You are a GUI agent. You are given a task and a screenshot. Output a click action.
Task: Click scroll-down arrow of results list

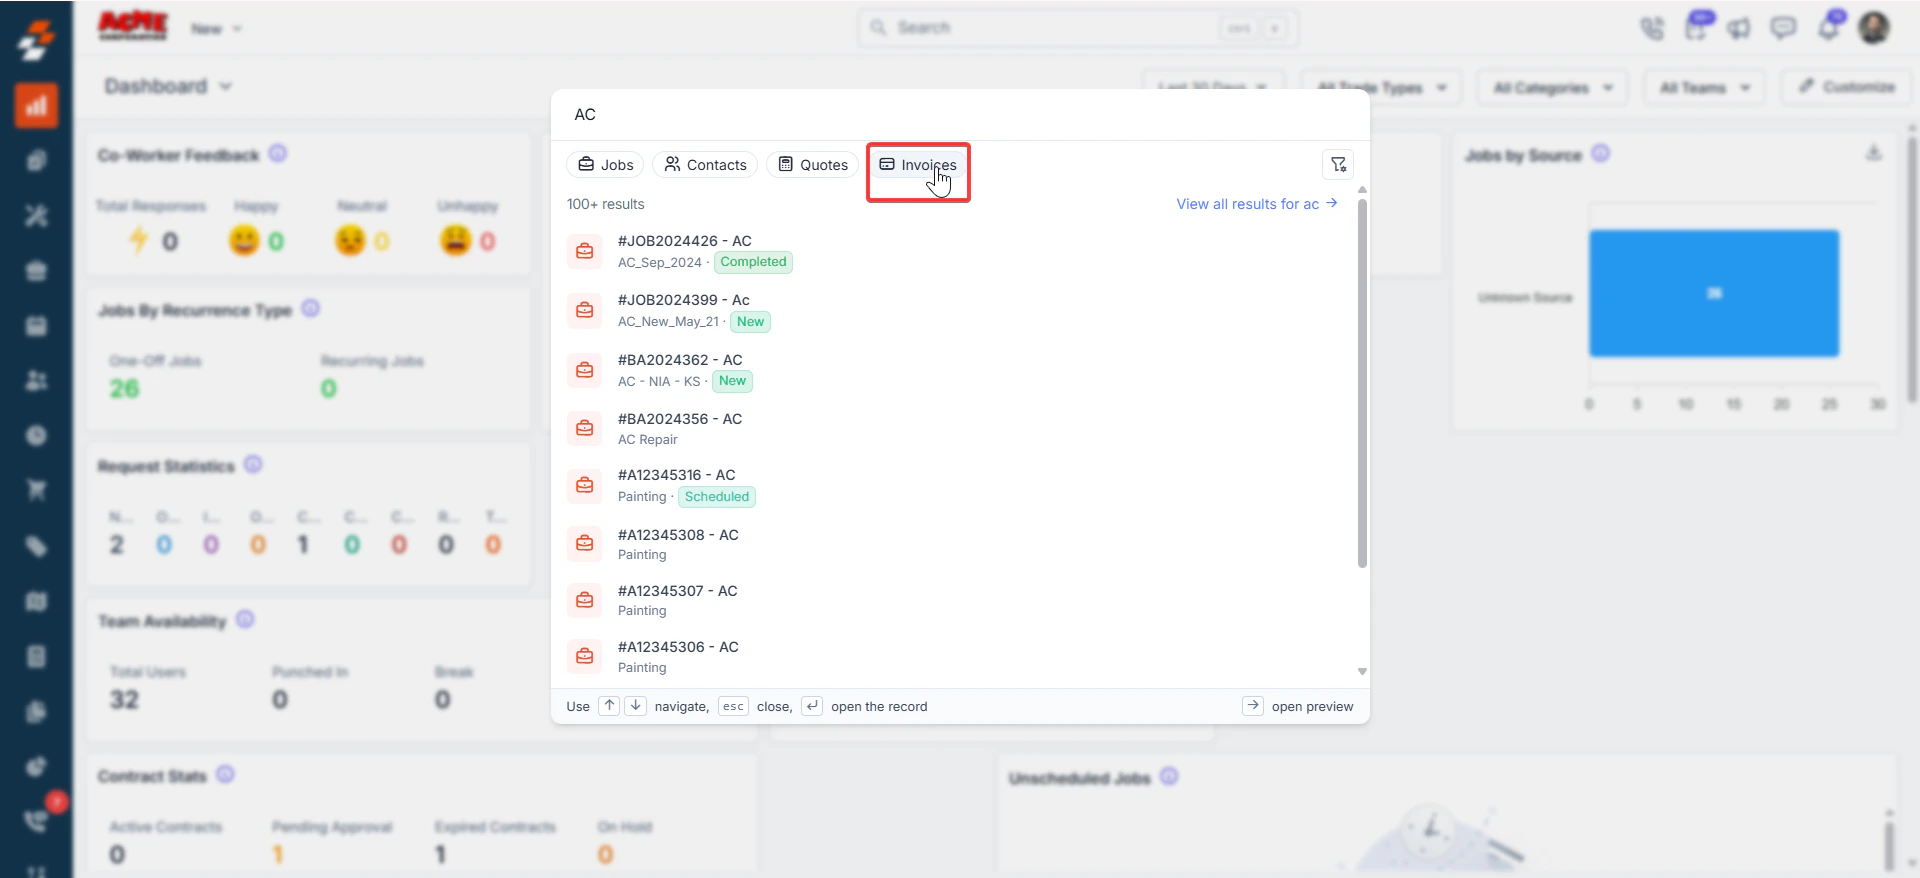click(1362, 672)
